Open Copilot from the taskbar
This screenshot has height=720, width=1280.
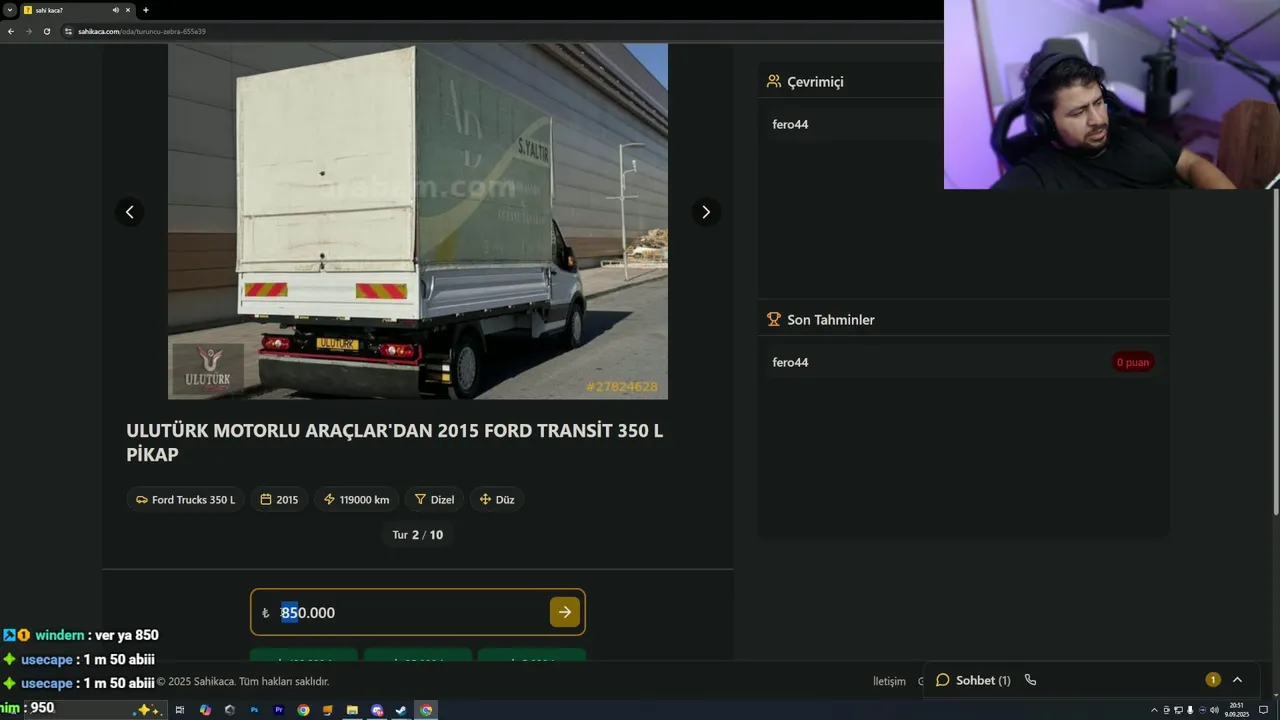pos(205,710)
